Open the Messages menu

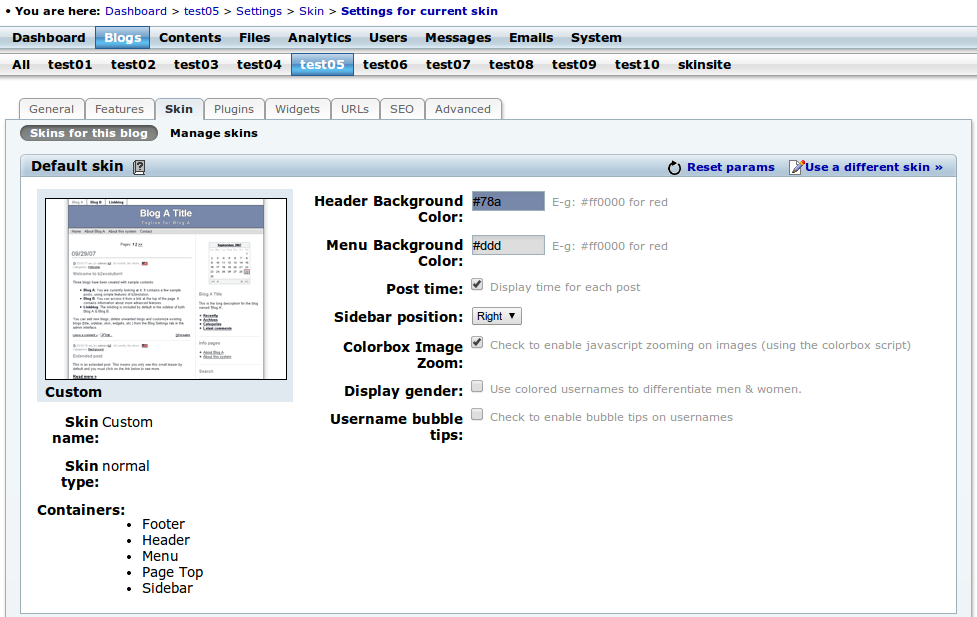pyautogui.click(x=458, y=37)
